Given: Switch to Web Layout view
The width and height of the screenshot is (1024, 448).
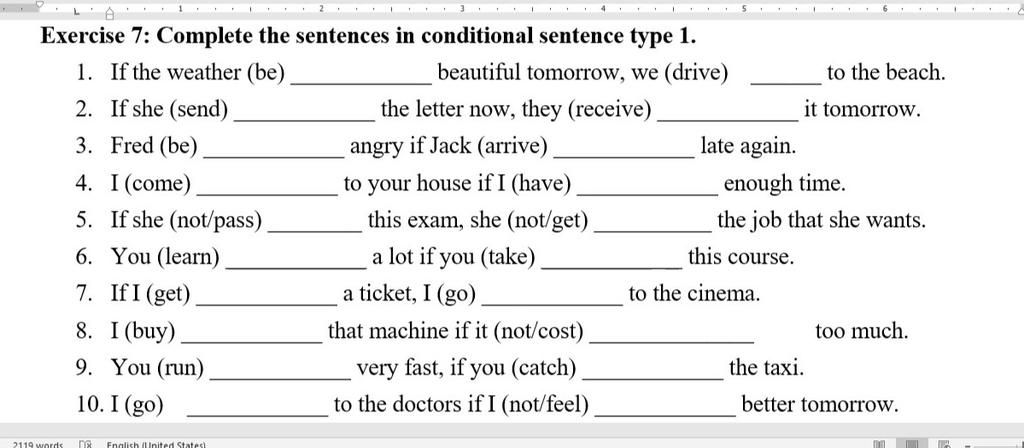Looking at the screenshot, I should click(x=943, y=444).
